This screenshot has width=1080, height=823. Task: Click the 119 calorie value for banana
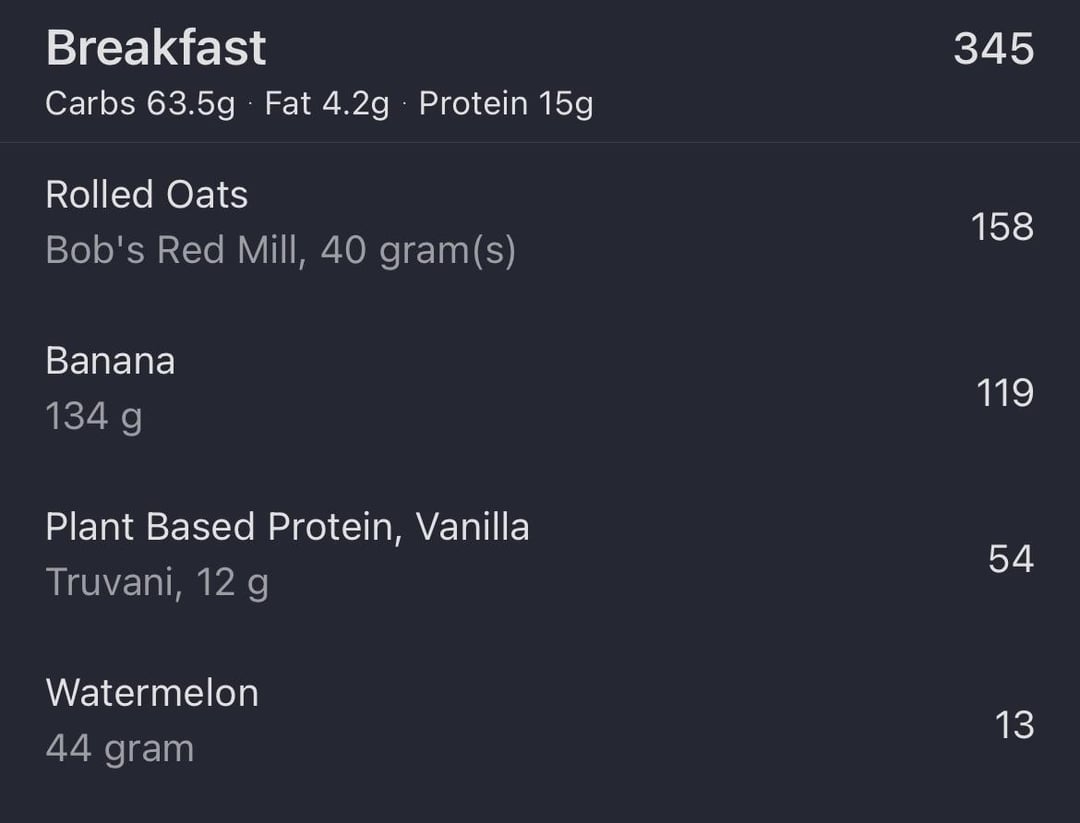tap(1005, 393)
